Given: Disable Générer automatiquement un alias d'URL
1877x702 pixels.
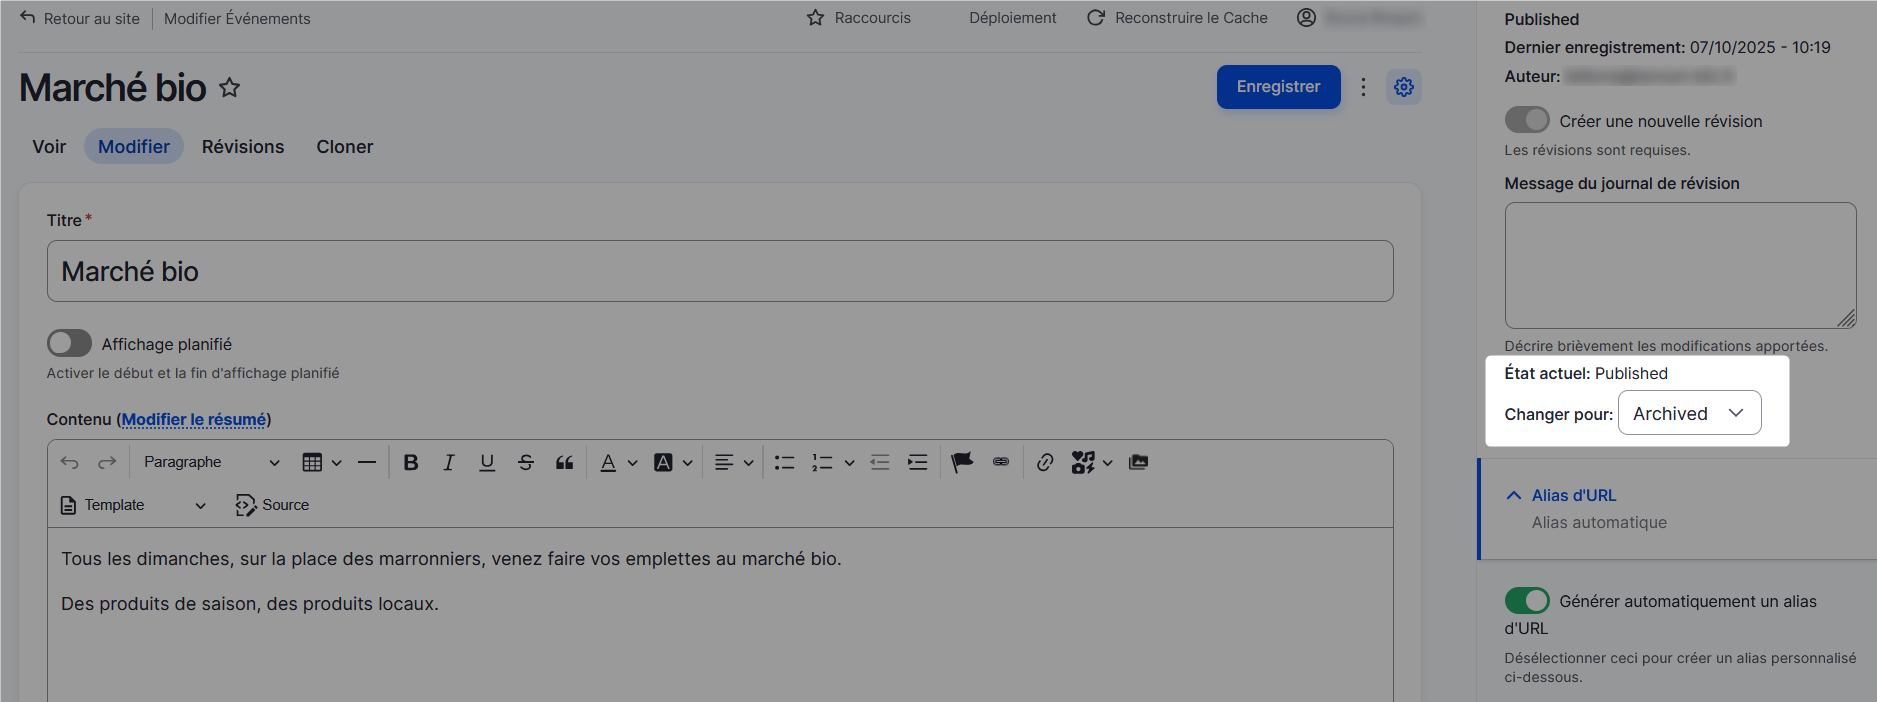Looking at the screenshot, I should 1526,600.
